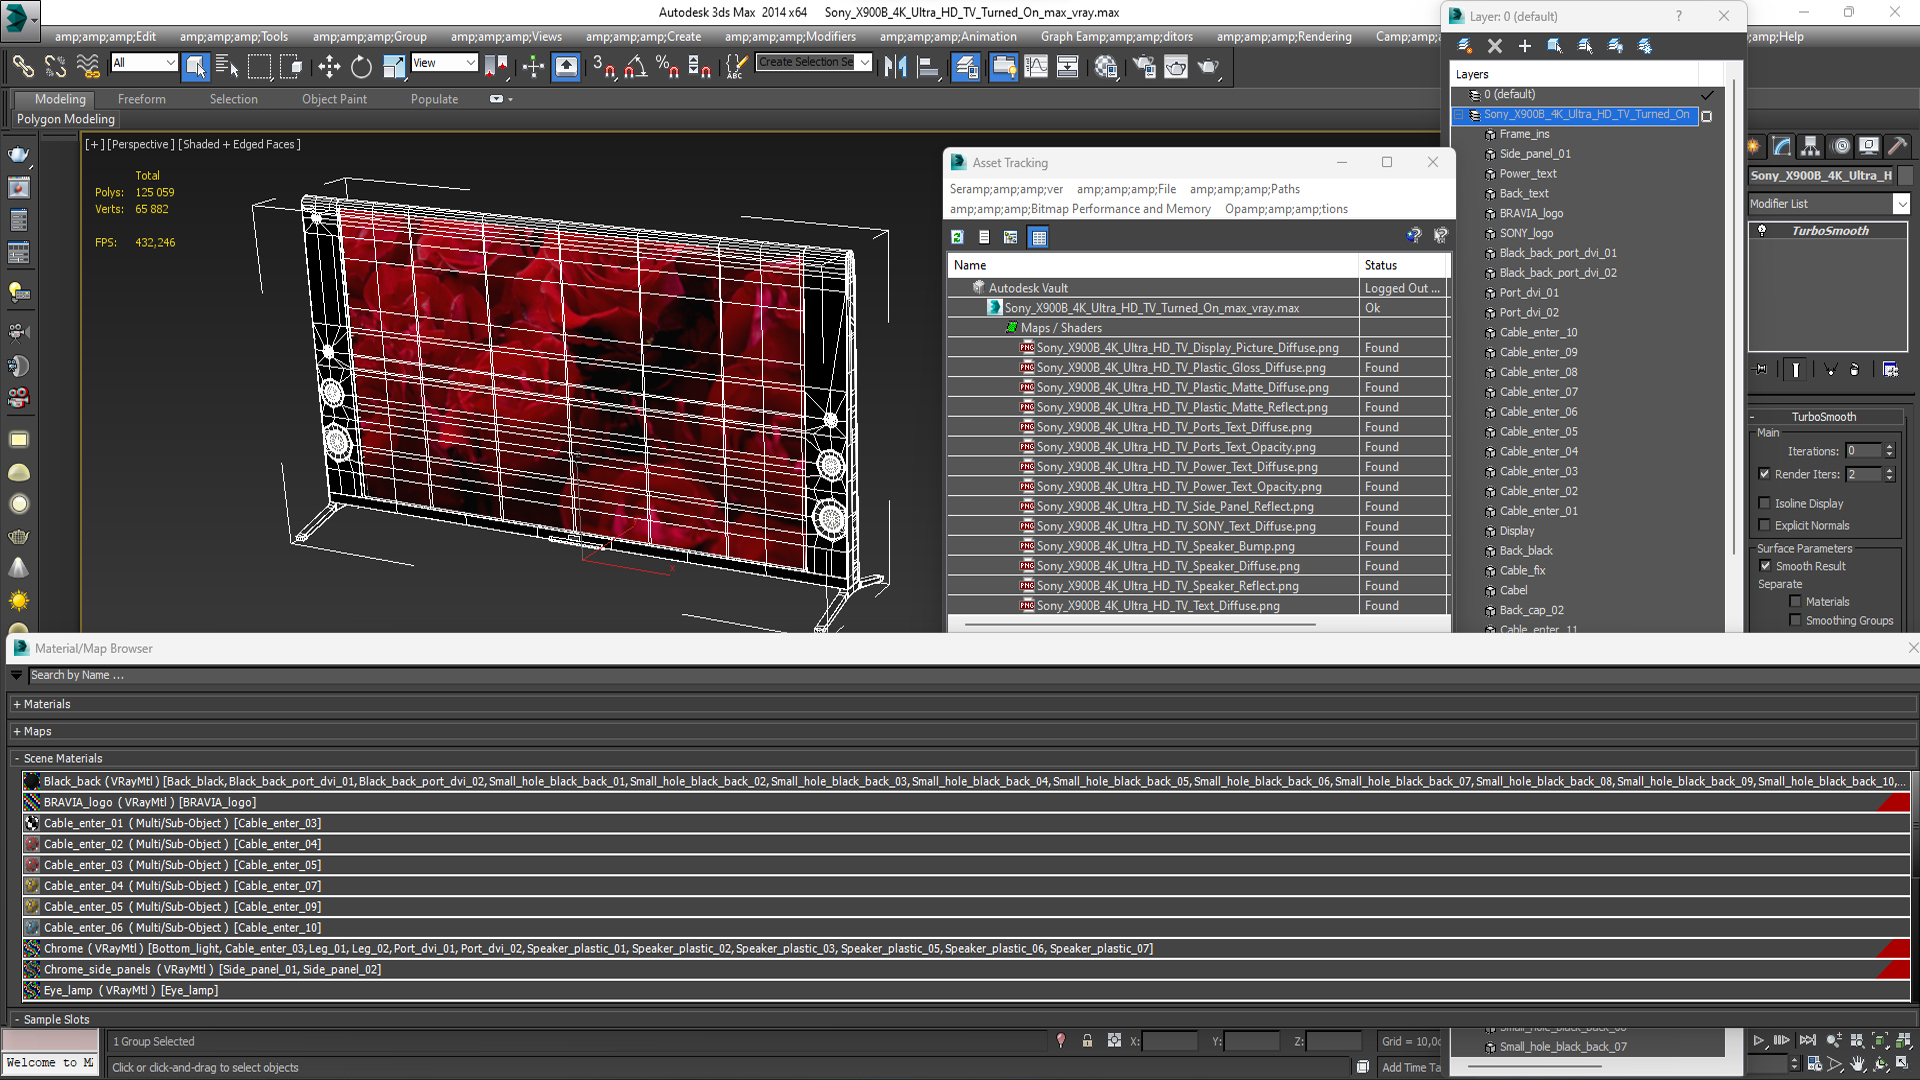Select Display_Picture_Diffuse.png asset row
The height and width of the screenshot is (1080, 1920).
pyautogui.click(x=1198, y=348)
